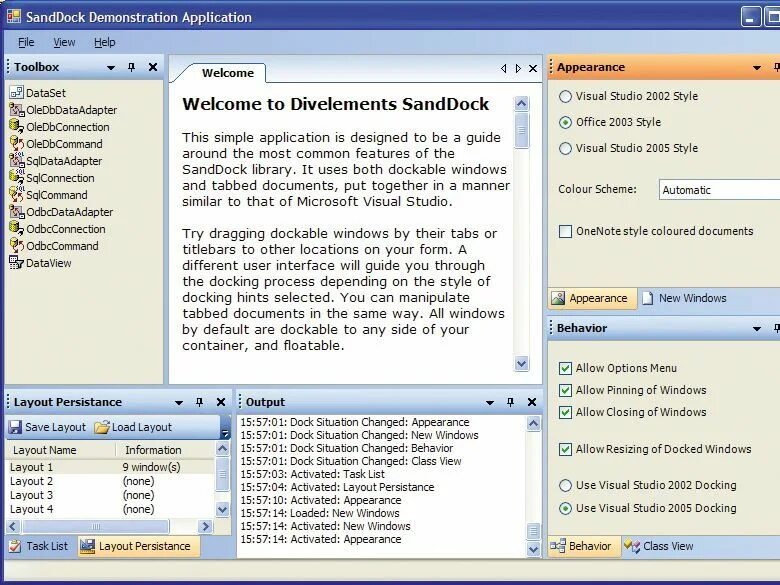Click Welcome document vertical scrollbar thumb

pyautogui.click(x=521, y=130)
